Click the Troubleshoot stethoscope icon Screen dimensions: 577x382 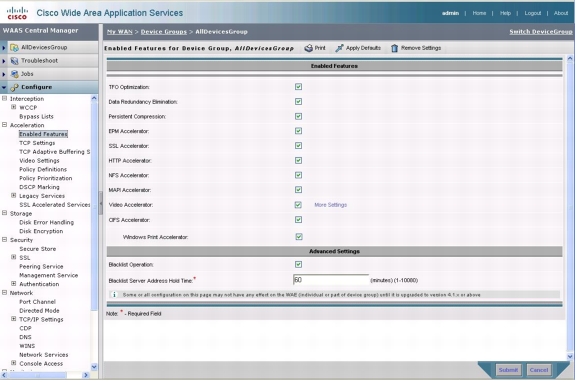[14, 61]
